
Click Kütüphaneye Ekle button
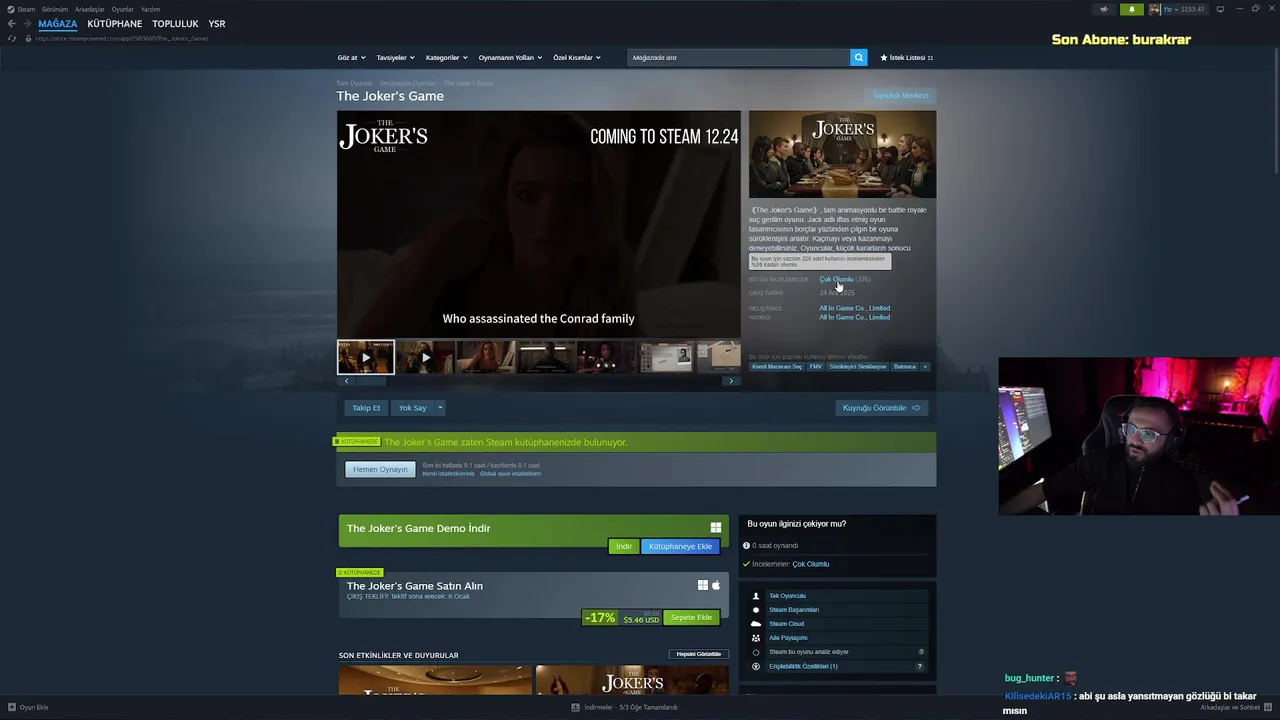(x=680, y=546)
